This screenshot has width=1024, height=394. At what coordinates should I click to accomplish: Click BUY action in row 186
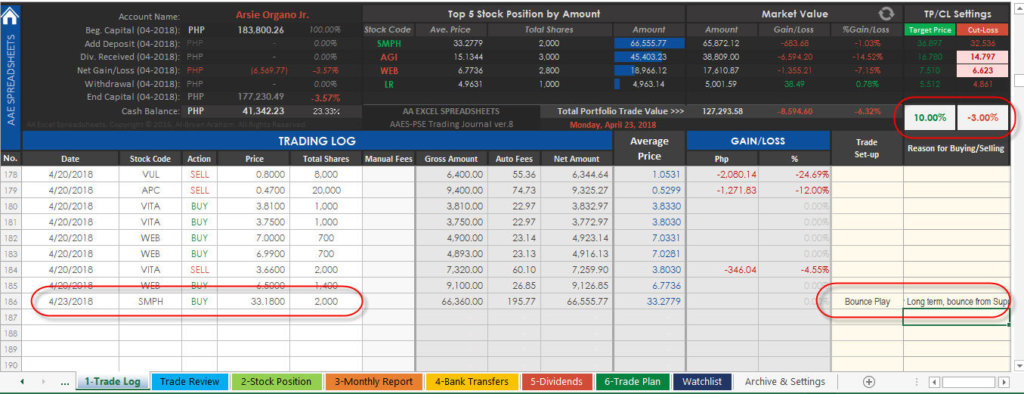coord(199,302)
